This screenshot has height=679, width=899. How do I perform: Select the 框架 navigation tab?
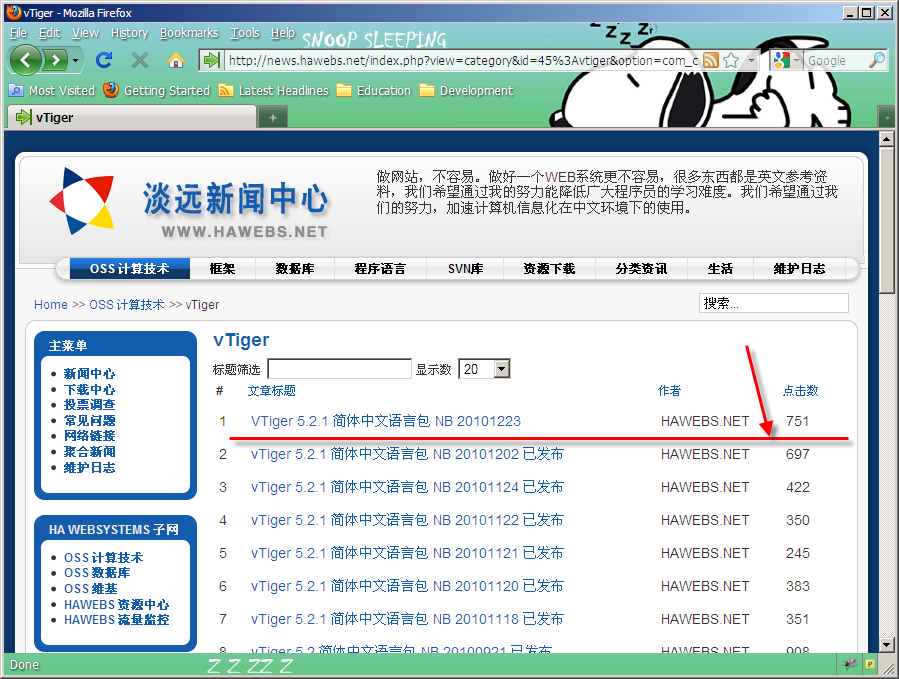tap(222, 268)
